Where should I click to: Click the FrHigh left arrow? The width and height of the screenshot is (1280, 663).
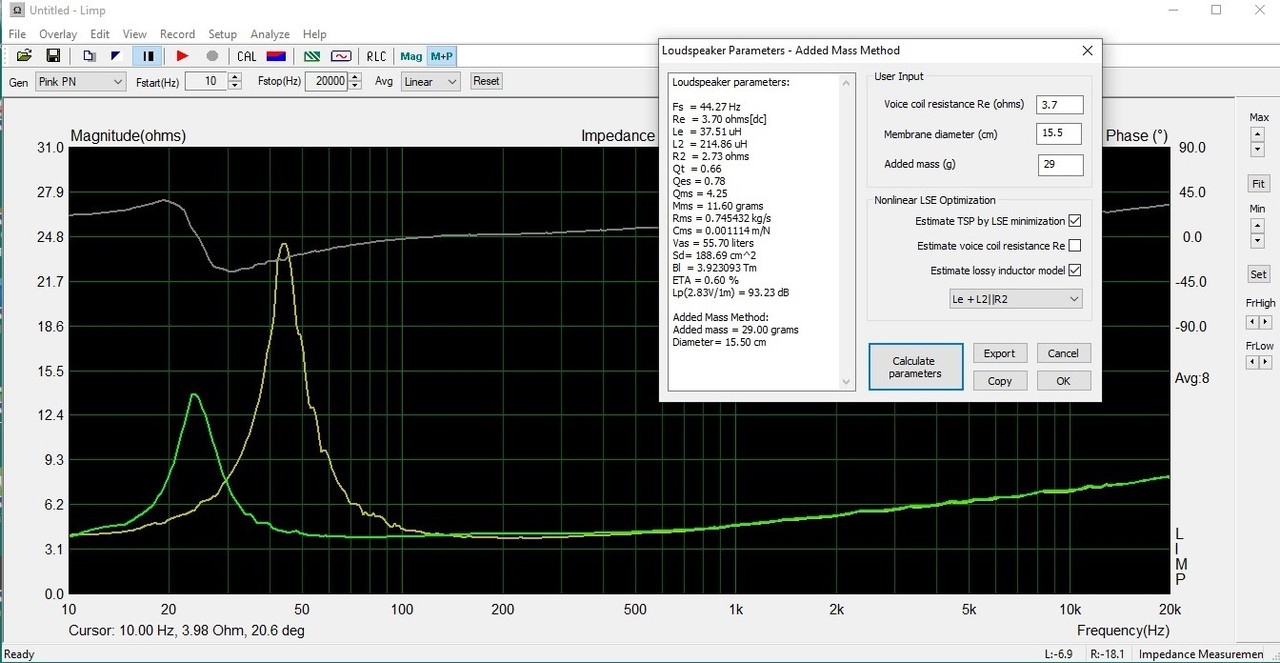(1251, 322)
